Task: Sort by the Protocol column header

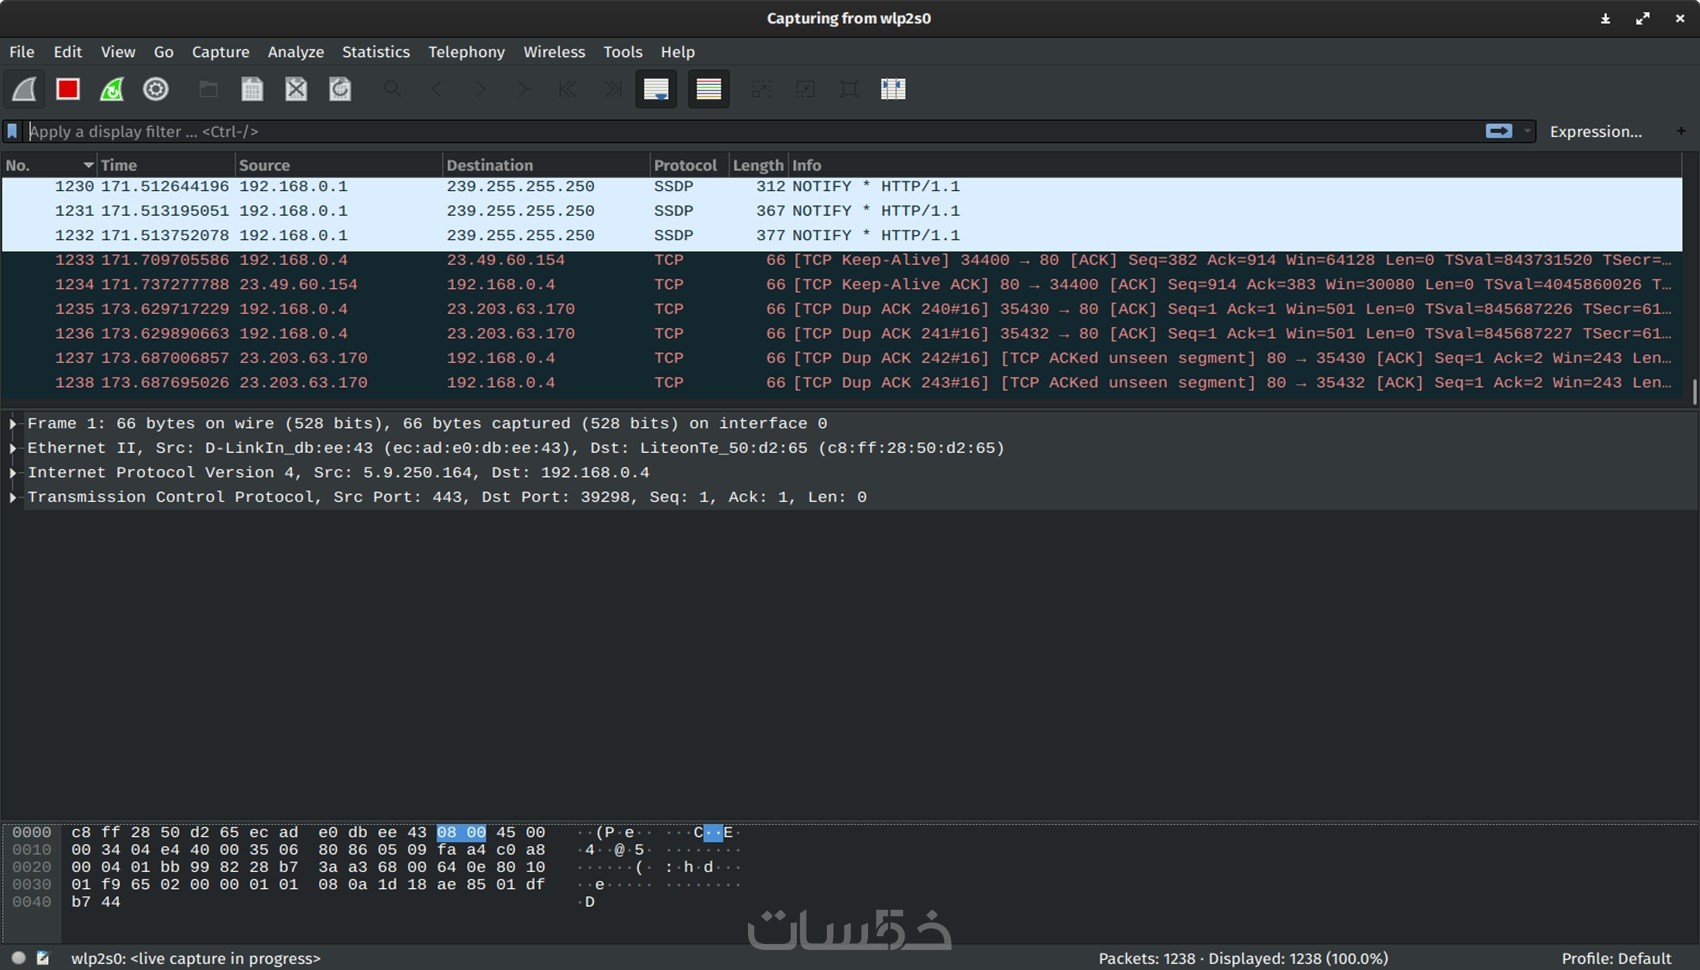Action: coord(688,165)
